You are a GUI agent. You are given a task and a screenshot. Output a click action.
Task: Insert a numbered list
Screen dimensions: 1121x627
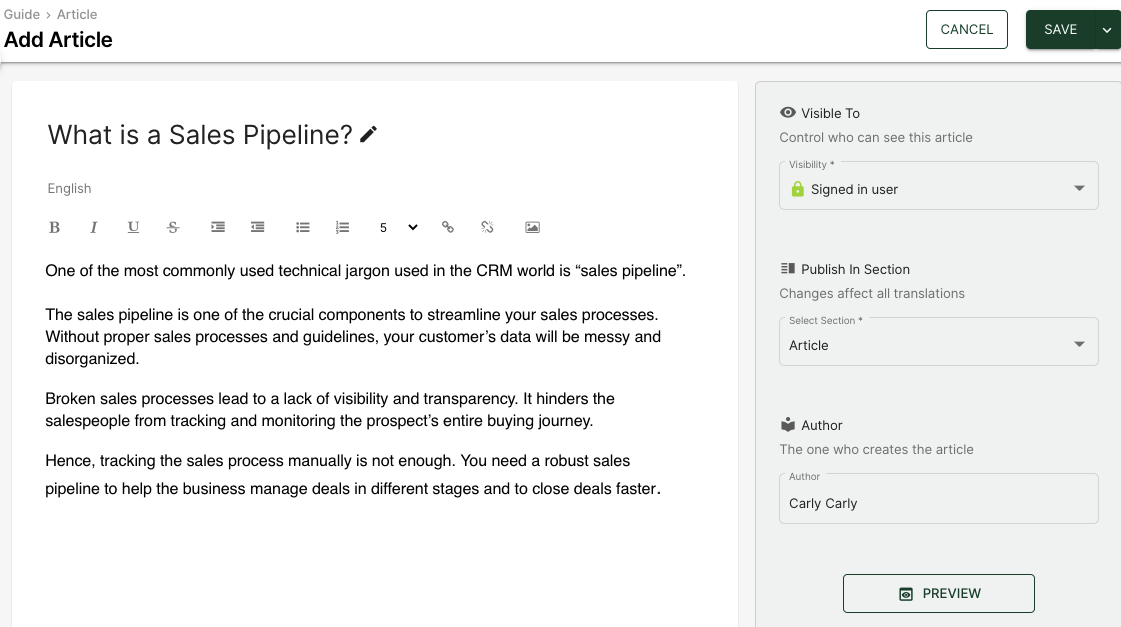click(x=342, y=227)
